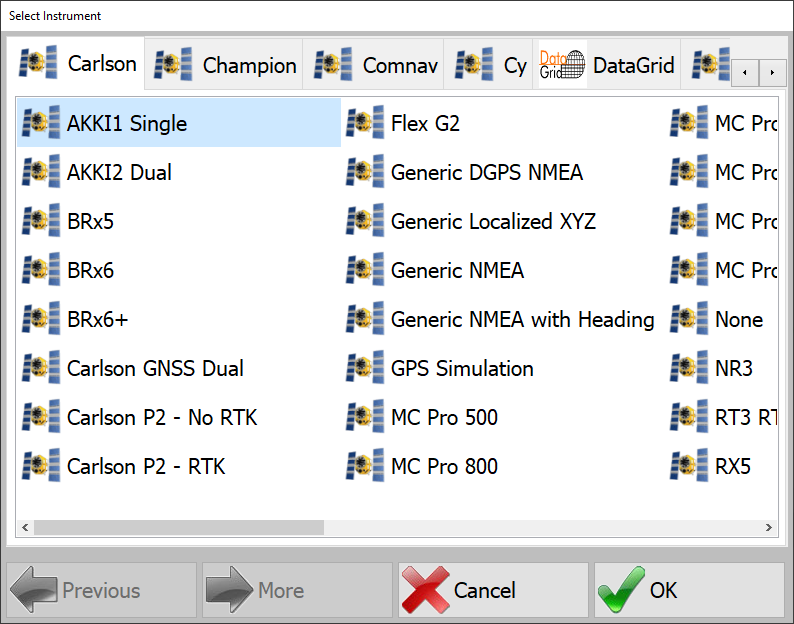Click the green checkmark OK icon

(621, 590)
